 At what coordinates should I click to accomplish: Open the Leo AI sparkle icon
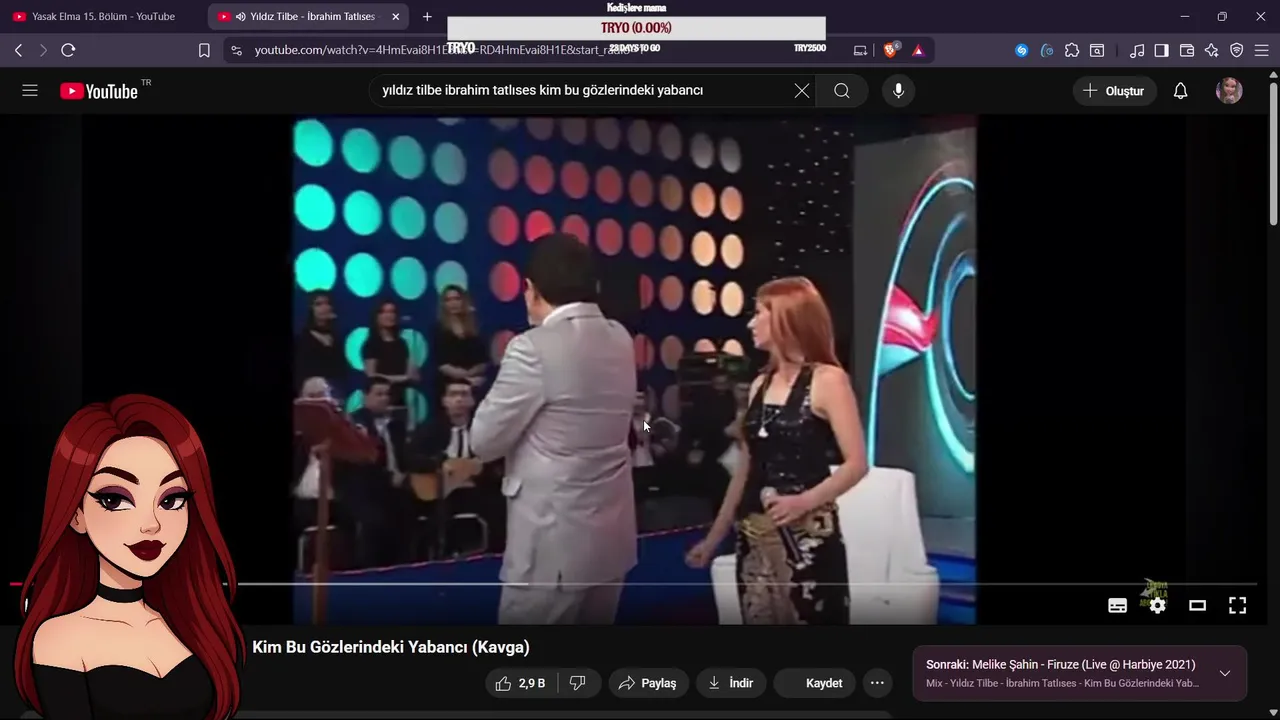click(x=1211, y=50)
